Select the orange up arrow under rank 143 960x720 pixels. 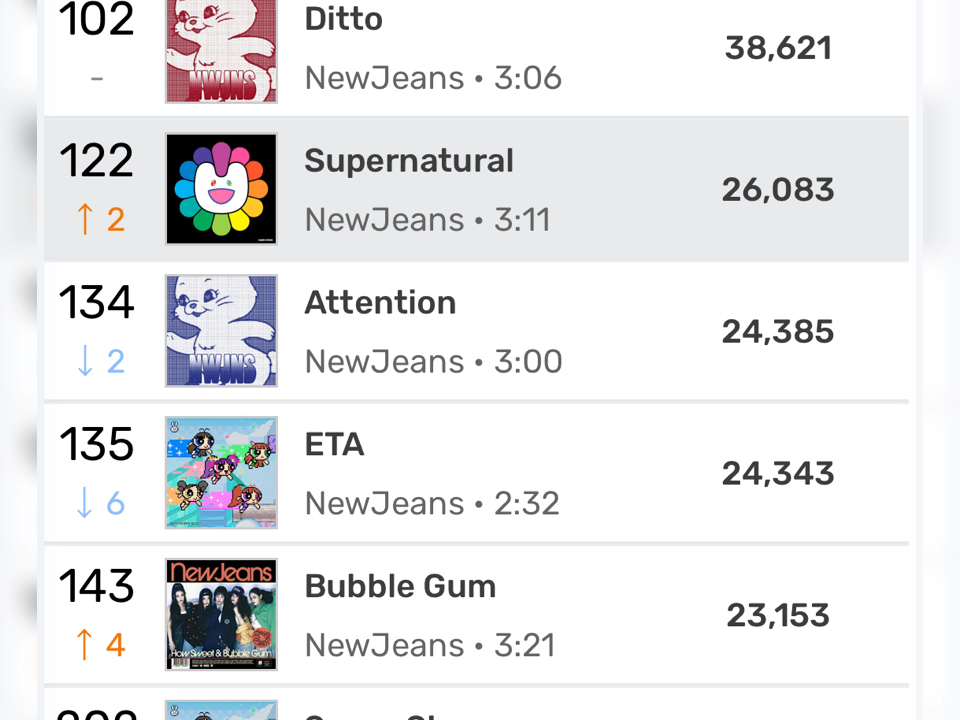pyautogui.click(x=84, y=645)
